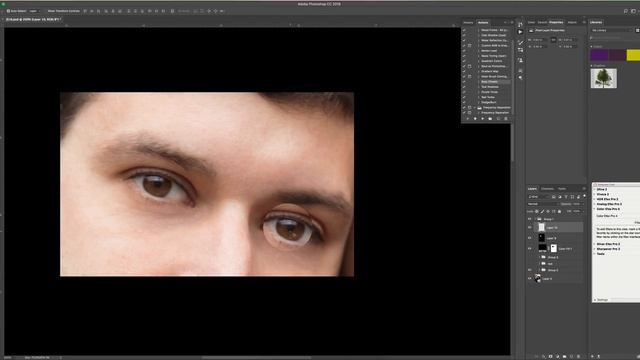This screenshot has height=360, width=640.
Task: Pick the yellow library color swatch
Action: pos(633,55)
